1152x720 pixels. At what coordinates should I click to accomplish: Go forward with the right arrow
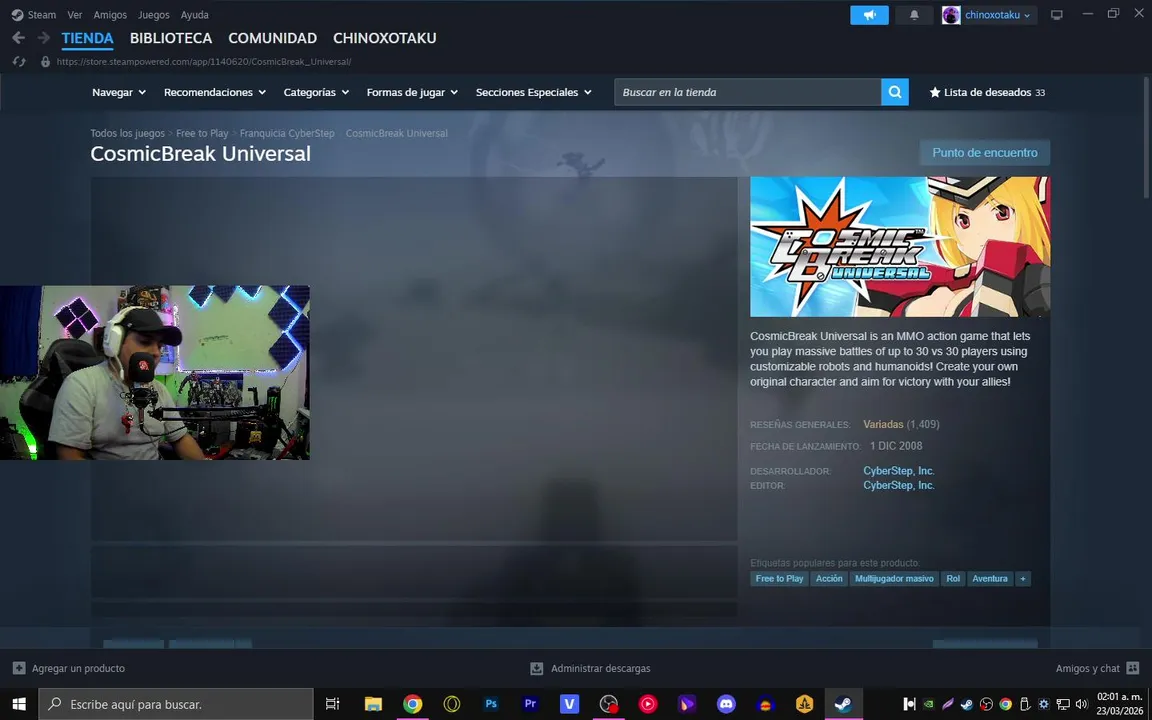(x=43, y=38)
